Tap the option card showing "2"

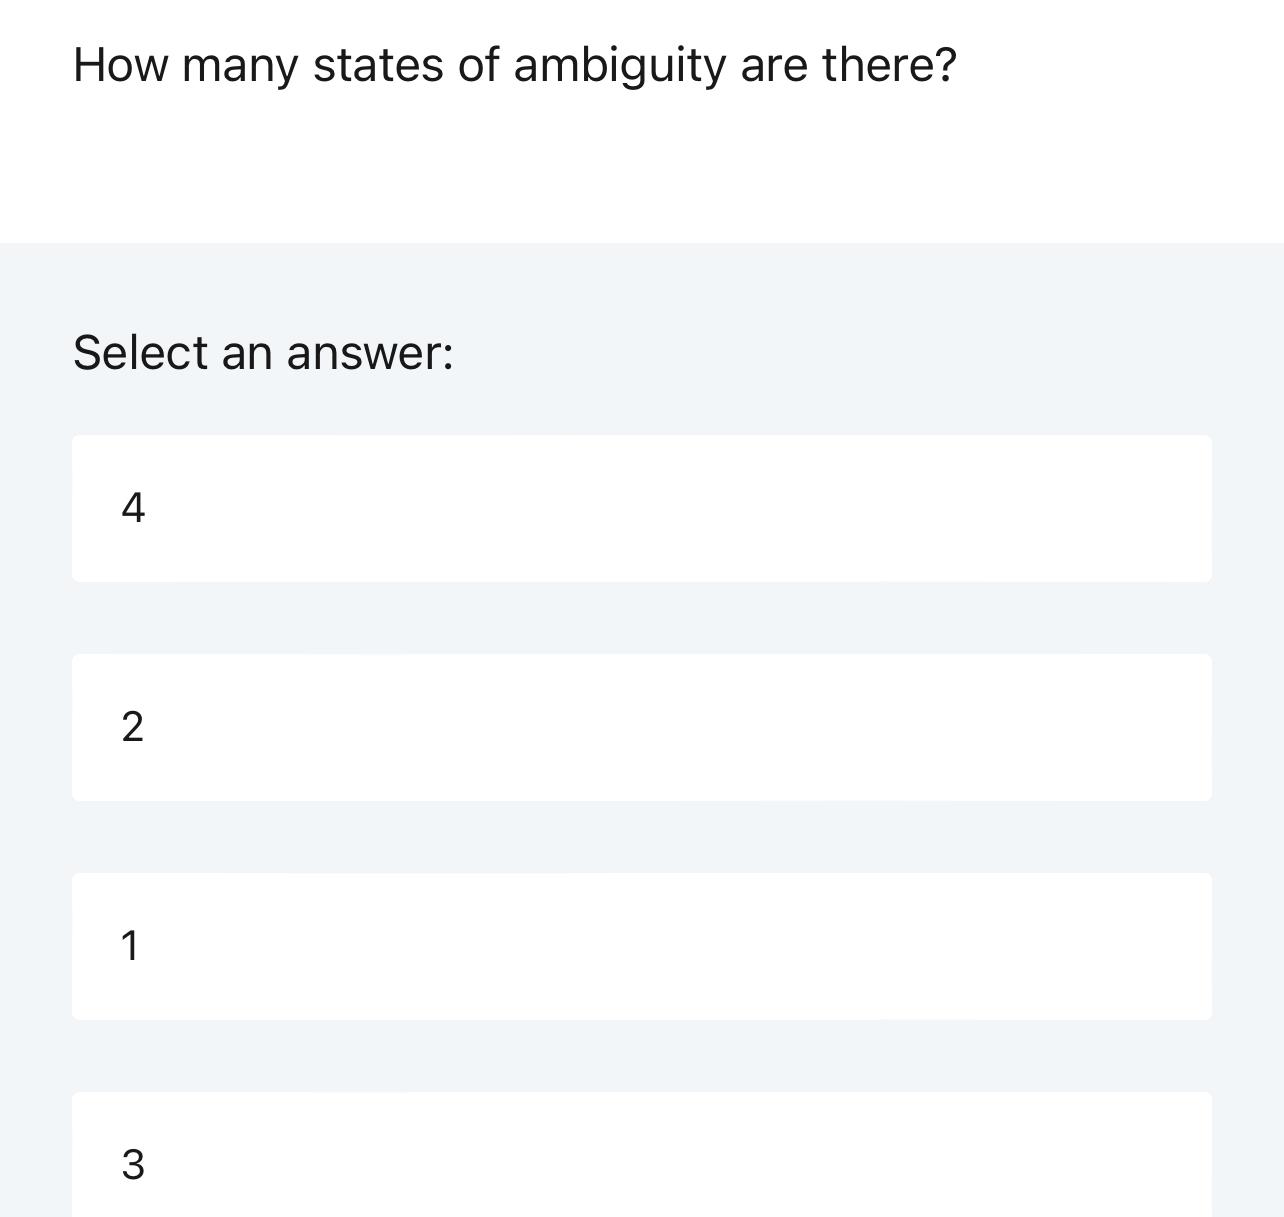coord(641,727)
